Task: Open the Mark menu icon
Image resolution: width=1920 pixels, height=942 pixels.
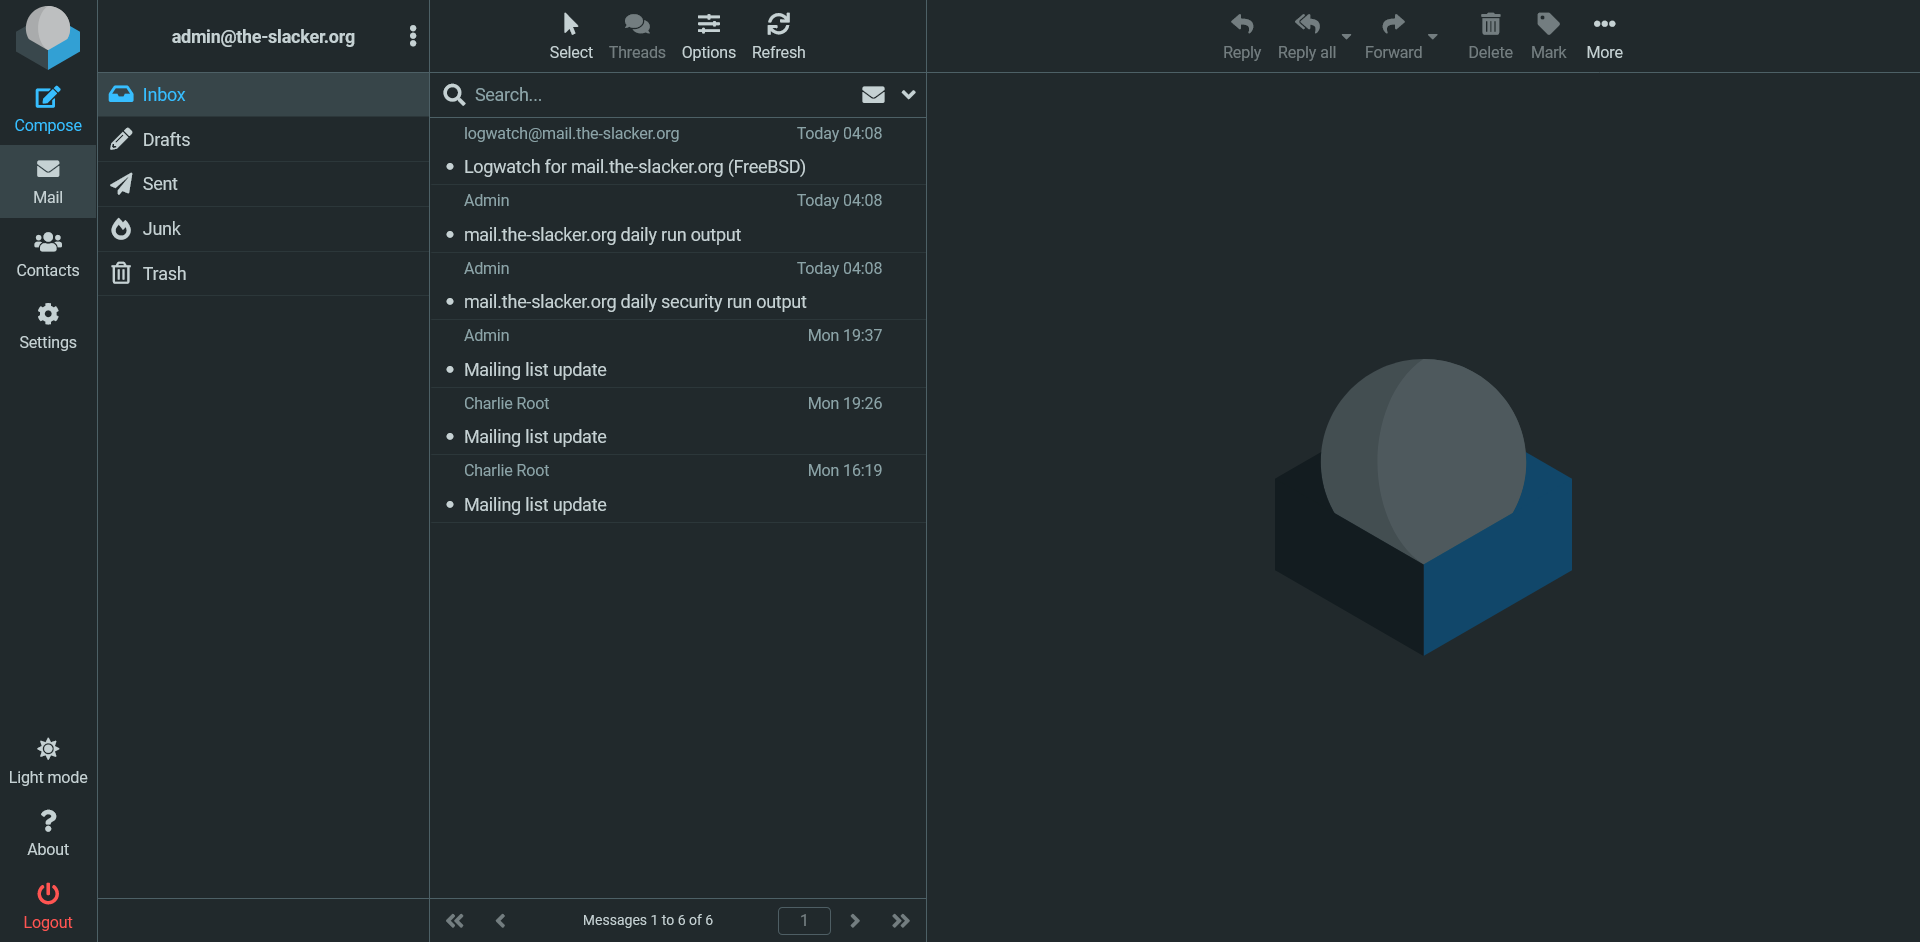Action: (1548, 35)
